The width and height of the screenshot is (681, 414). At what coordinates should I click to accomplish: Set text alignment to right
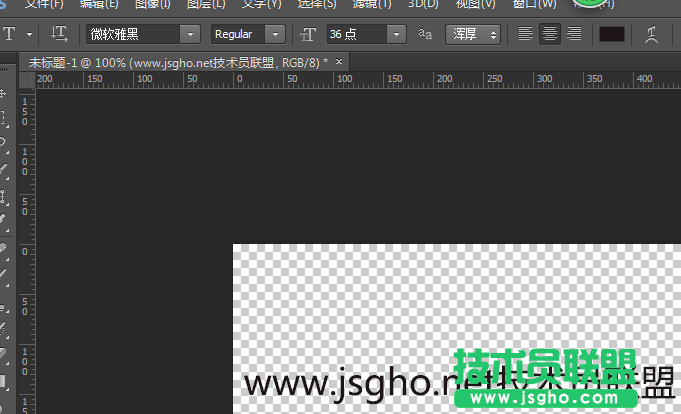coord(574,34)
